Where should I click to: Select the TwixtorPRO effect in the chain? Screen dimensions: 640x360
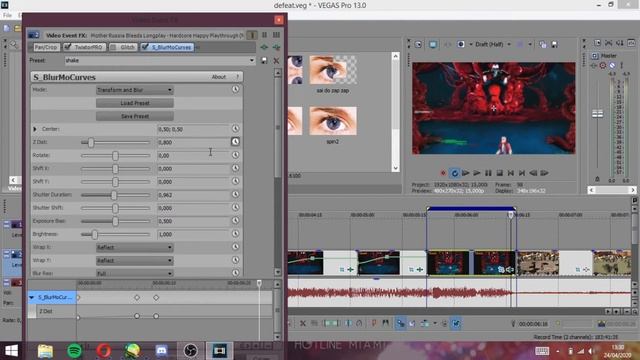tap(89, 47)
